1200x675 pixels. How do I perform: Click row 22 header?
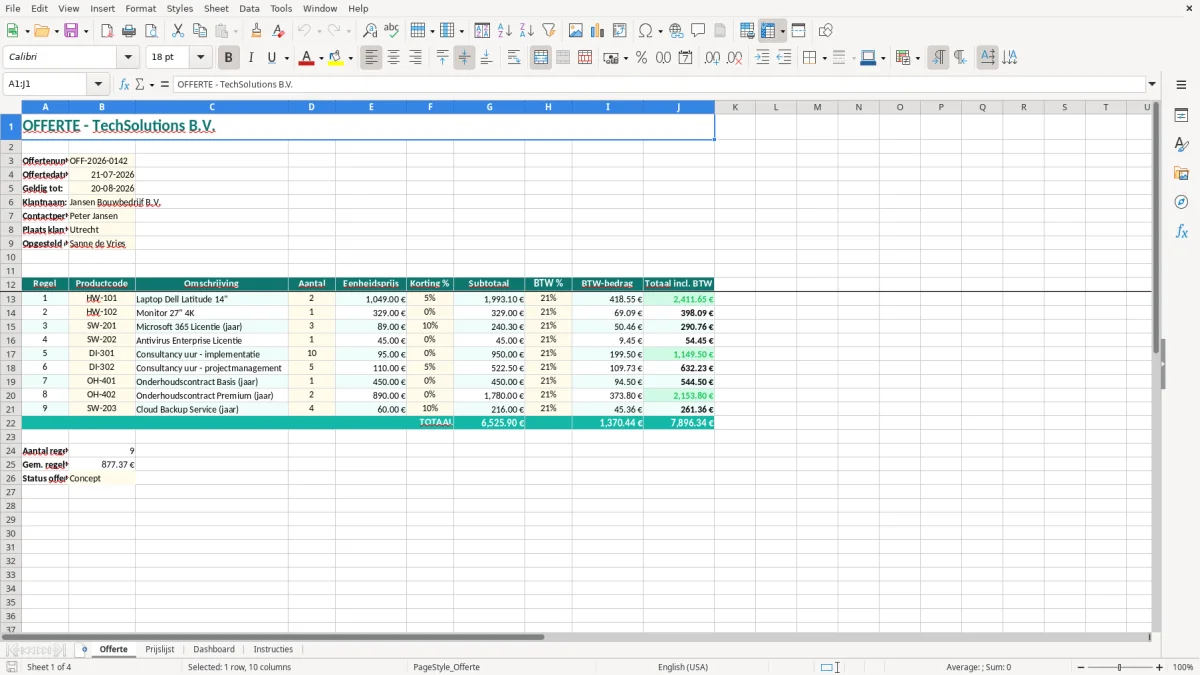(10, 423)
